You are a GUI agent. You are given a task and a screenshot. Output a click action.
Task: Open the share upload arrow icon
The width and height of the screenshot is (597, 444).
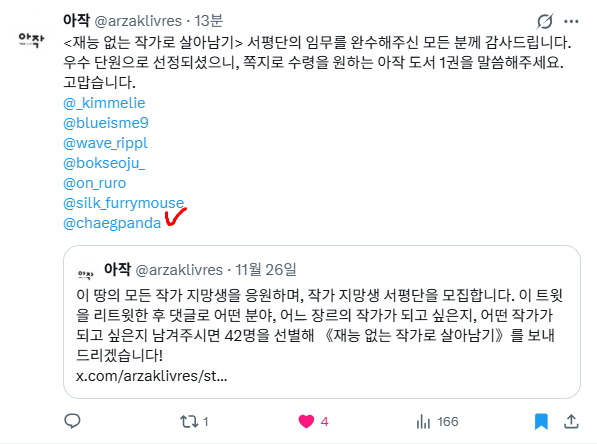(x=571, y=421)
